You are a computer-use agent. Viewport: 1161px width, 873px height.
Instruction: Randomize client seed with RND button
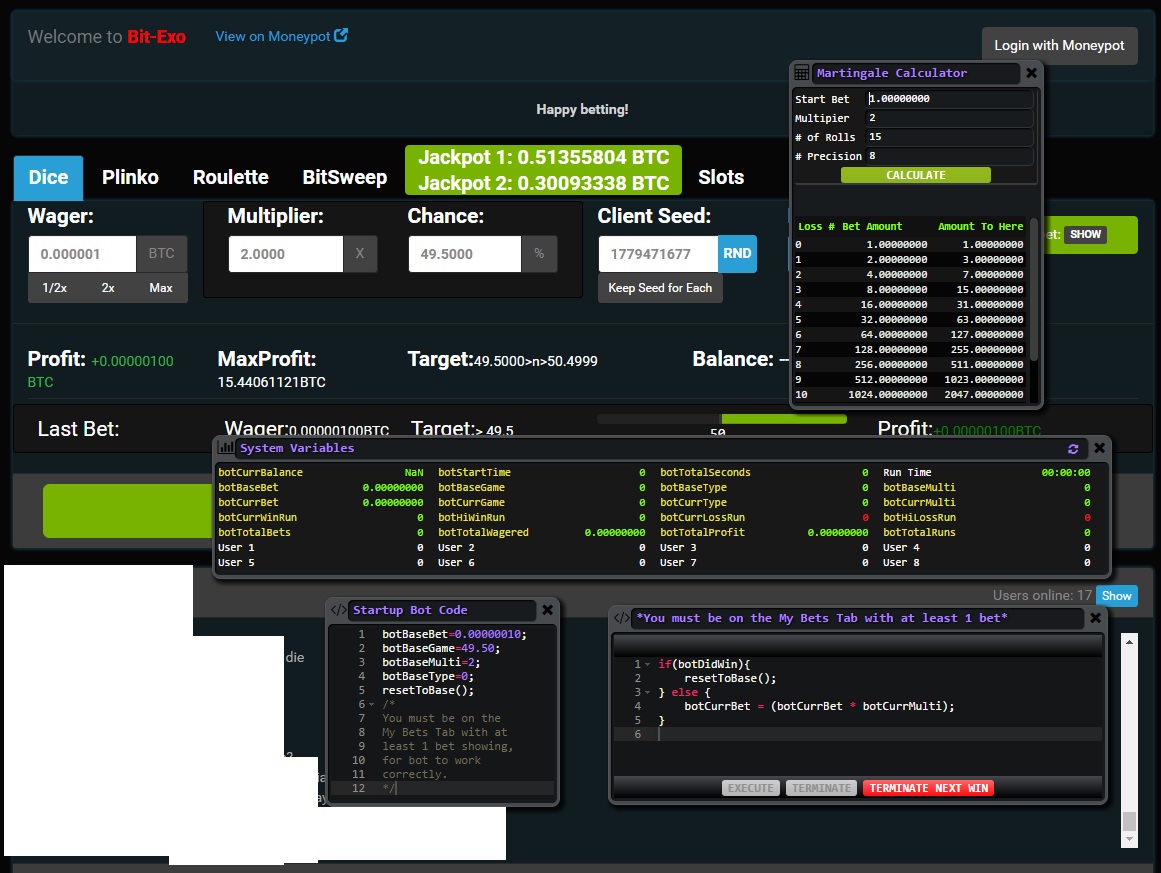(x=737, y=254)
